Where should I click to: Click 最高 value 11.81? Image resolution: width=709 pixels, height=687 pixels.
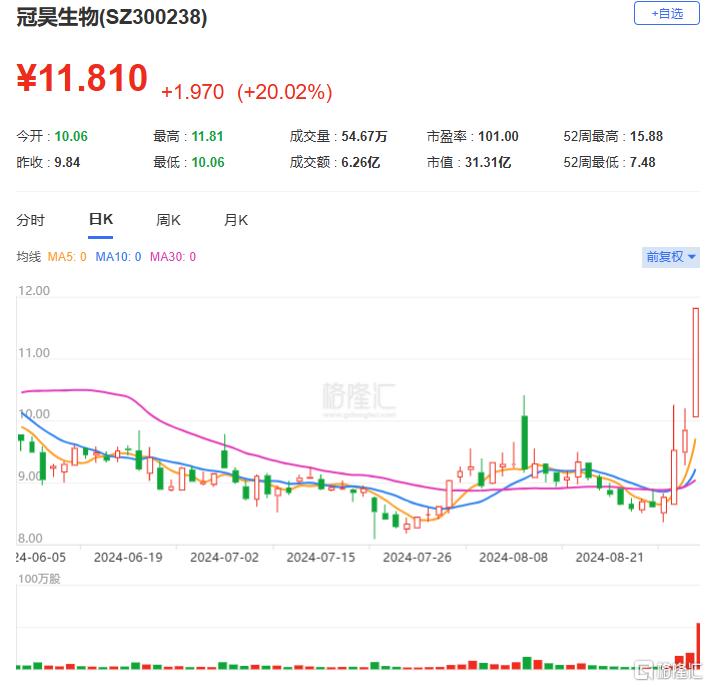coord(207,136)
